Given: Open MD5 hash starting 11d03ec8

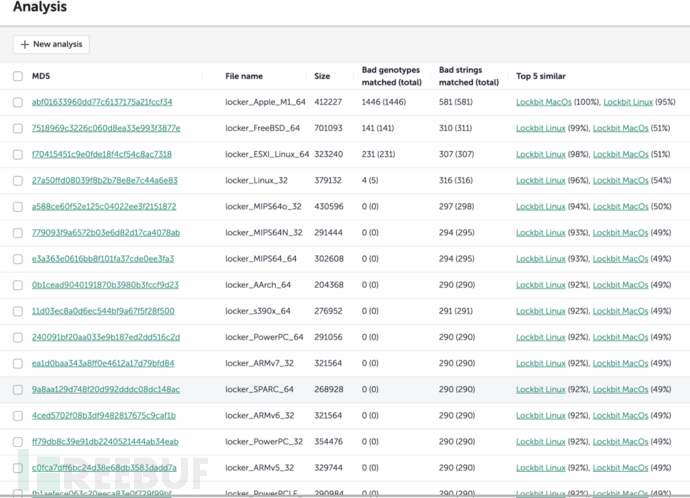Looking at the screenshot, I should 103,311.
